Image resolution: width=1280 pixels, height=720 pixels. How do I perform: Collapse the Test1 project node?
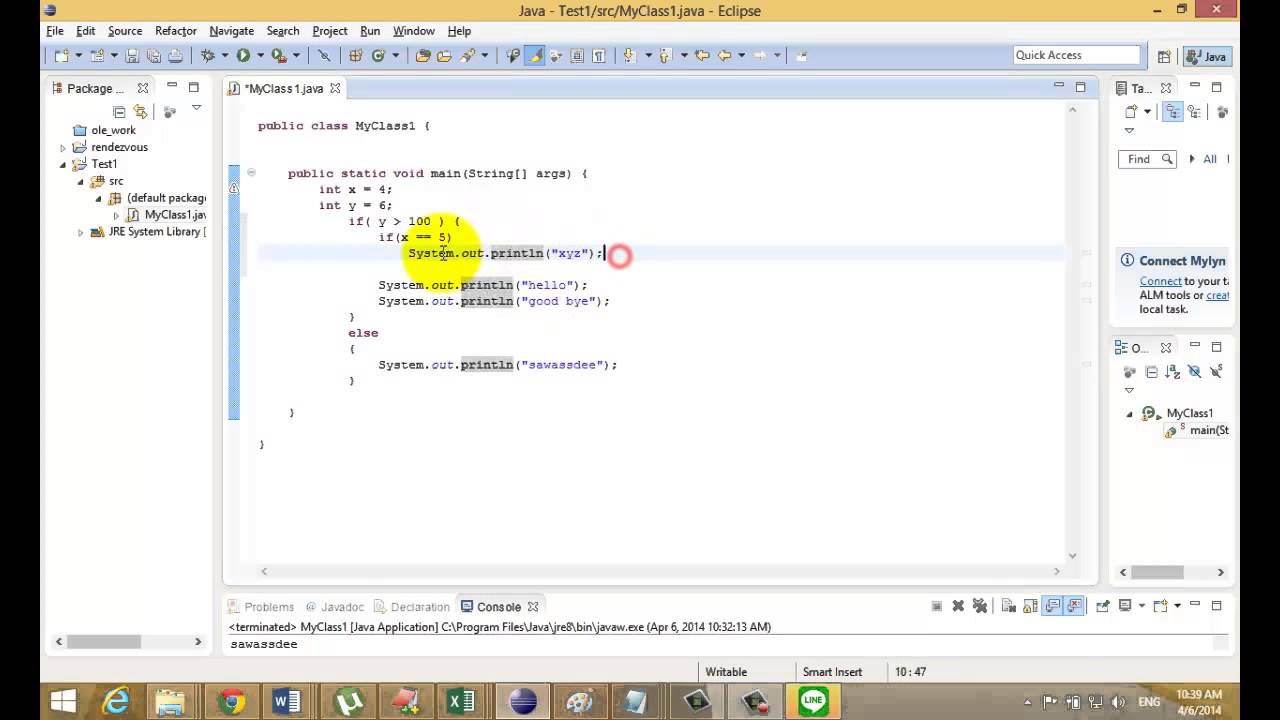click(63, 164)
